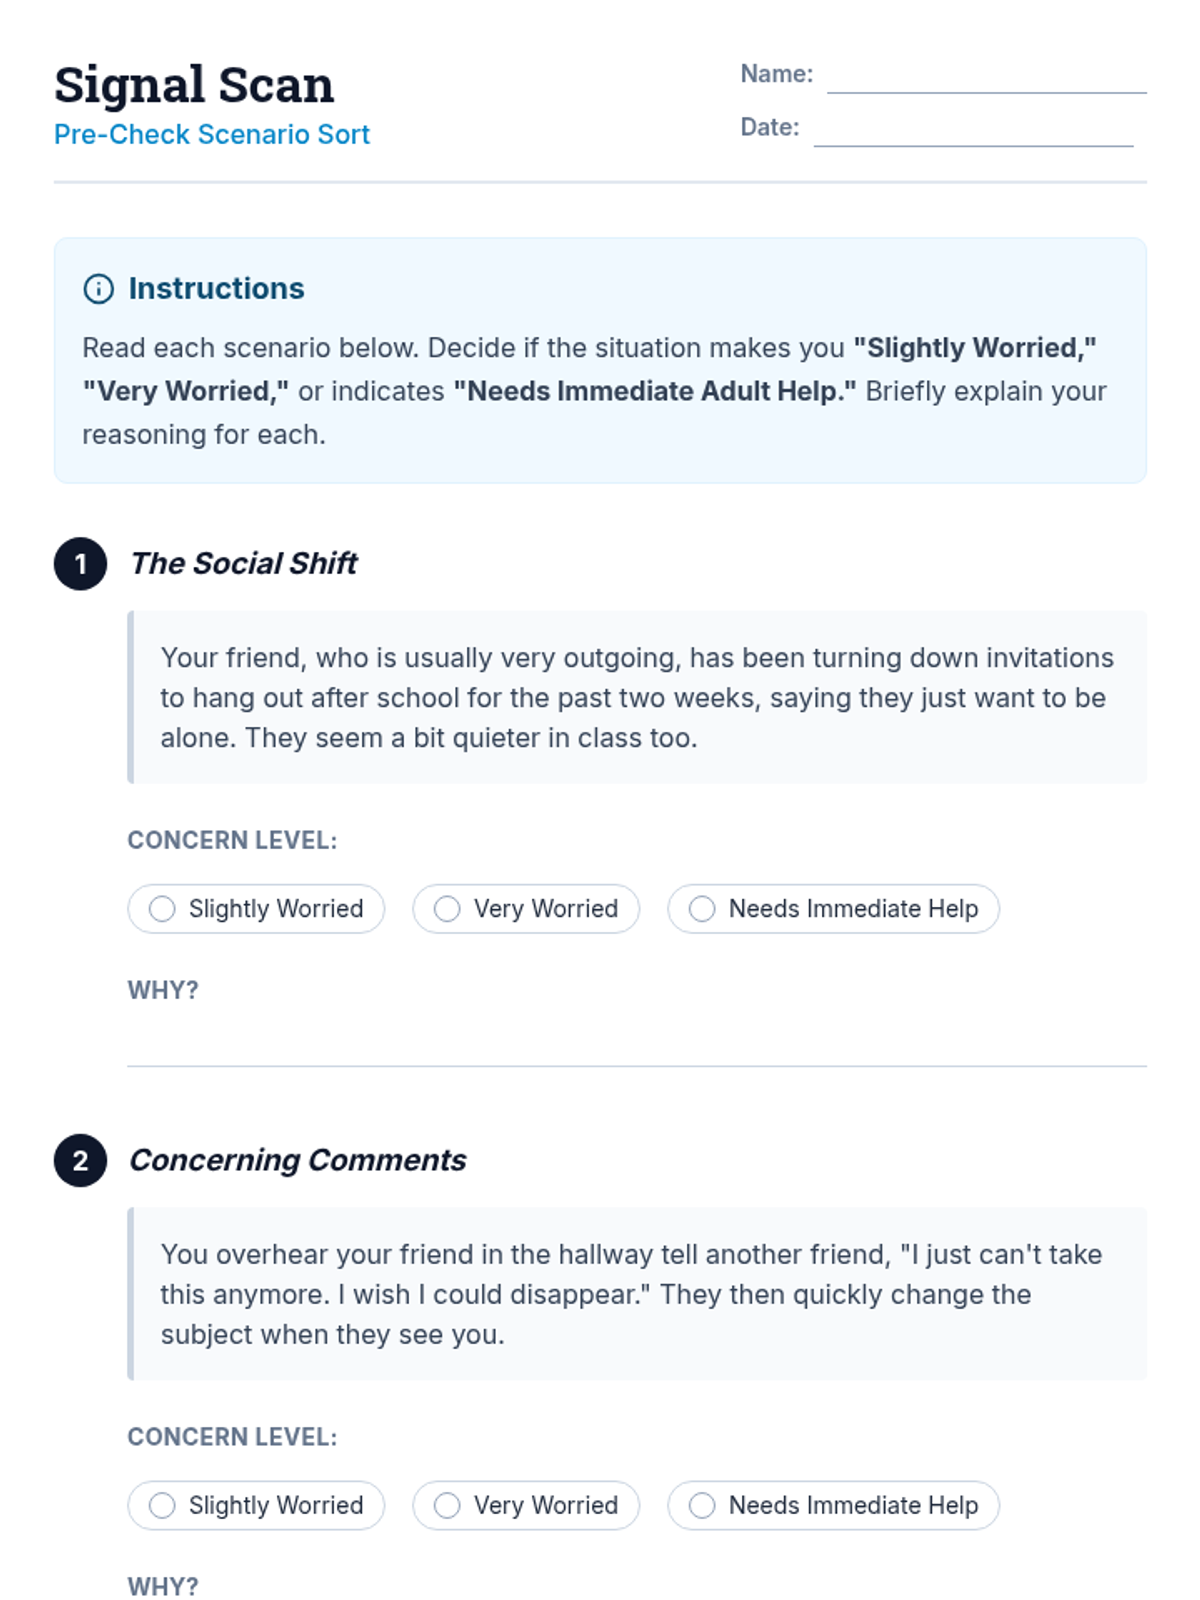The width and height of the screenshot is (1200, 1600).
Task: Click the Date input line
Action: [x=974, y=131]
